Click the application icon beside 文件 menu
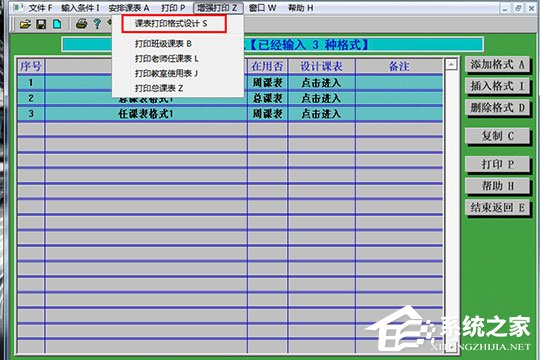The width and height of the screenshot is (540, 360). pos(19,7)
